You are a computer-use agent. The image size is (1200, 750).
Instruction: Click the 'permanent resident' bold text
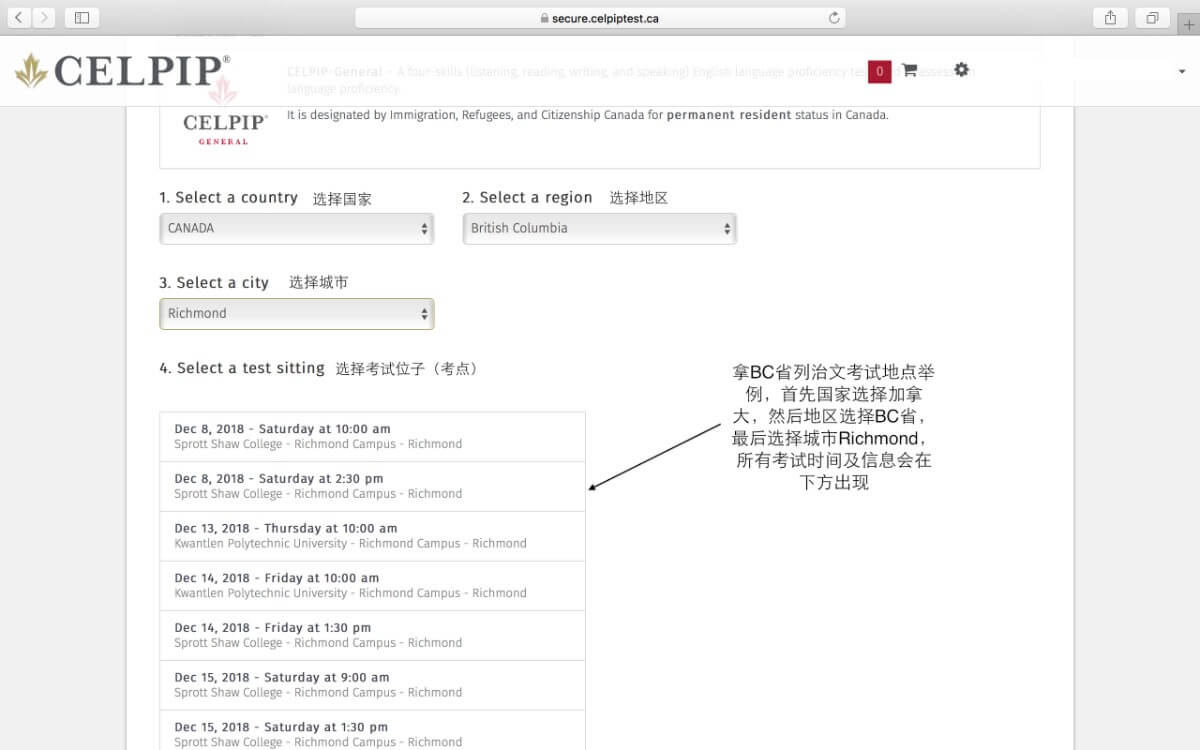[729, 115]
